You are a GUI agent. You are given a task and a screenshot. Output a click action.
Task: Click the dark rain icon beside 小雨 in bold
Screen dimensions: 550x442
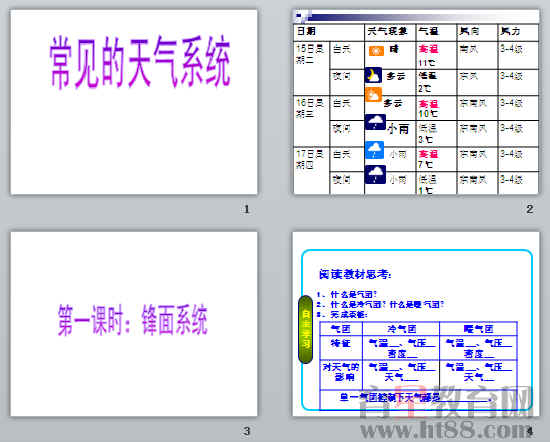[x=375, y=122]
